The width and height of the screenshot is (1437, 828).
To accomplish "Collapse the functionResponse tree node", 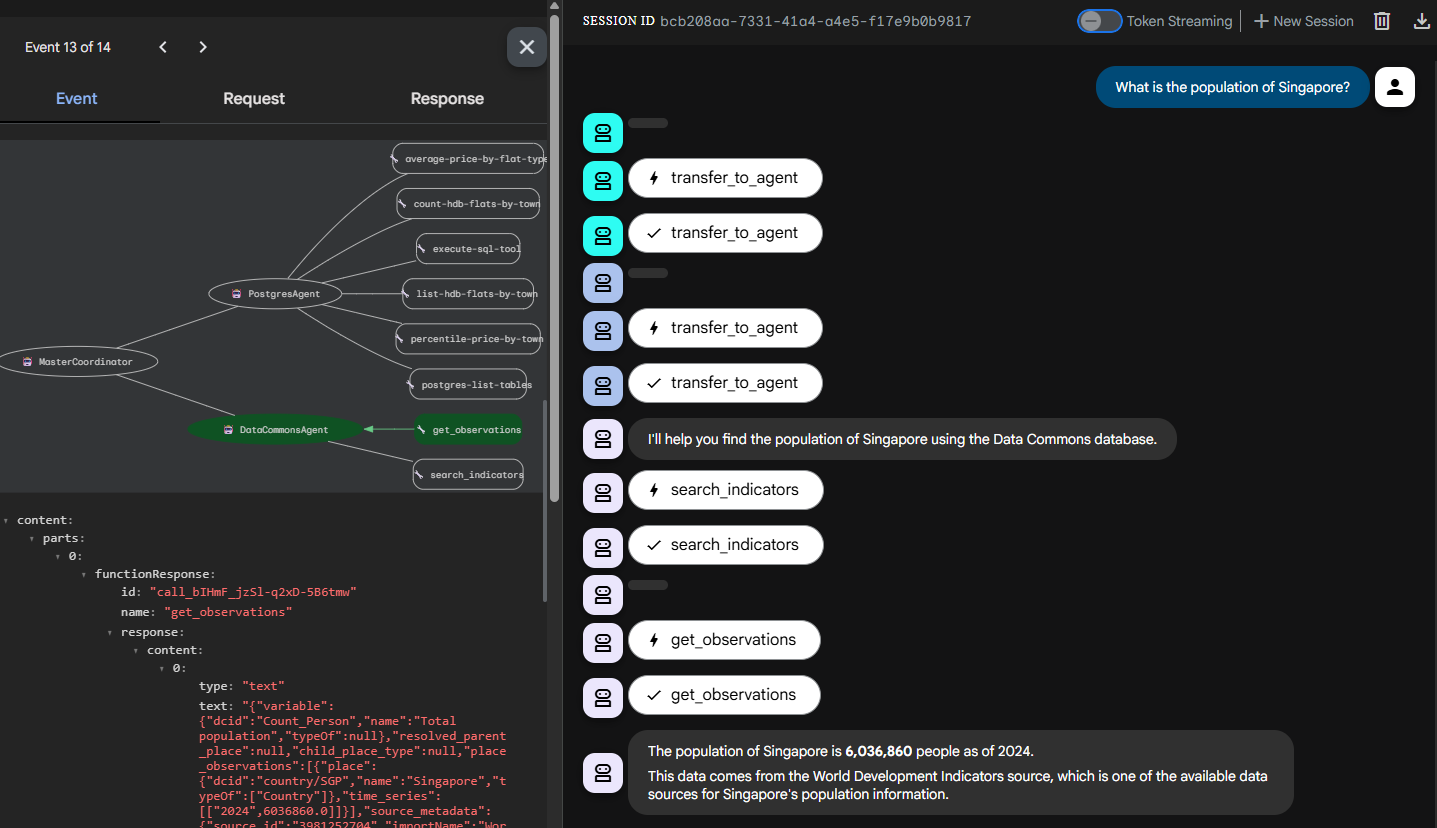I will [84, 575].
